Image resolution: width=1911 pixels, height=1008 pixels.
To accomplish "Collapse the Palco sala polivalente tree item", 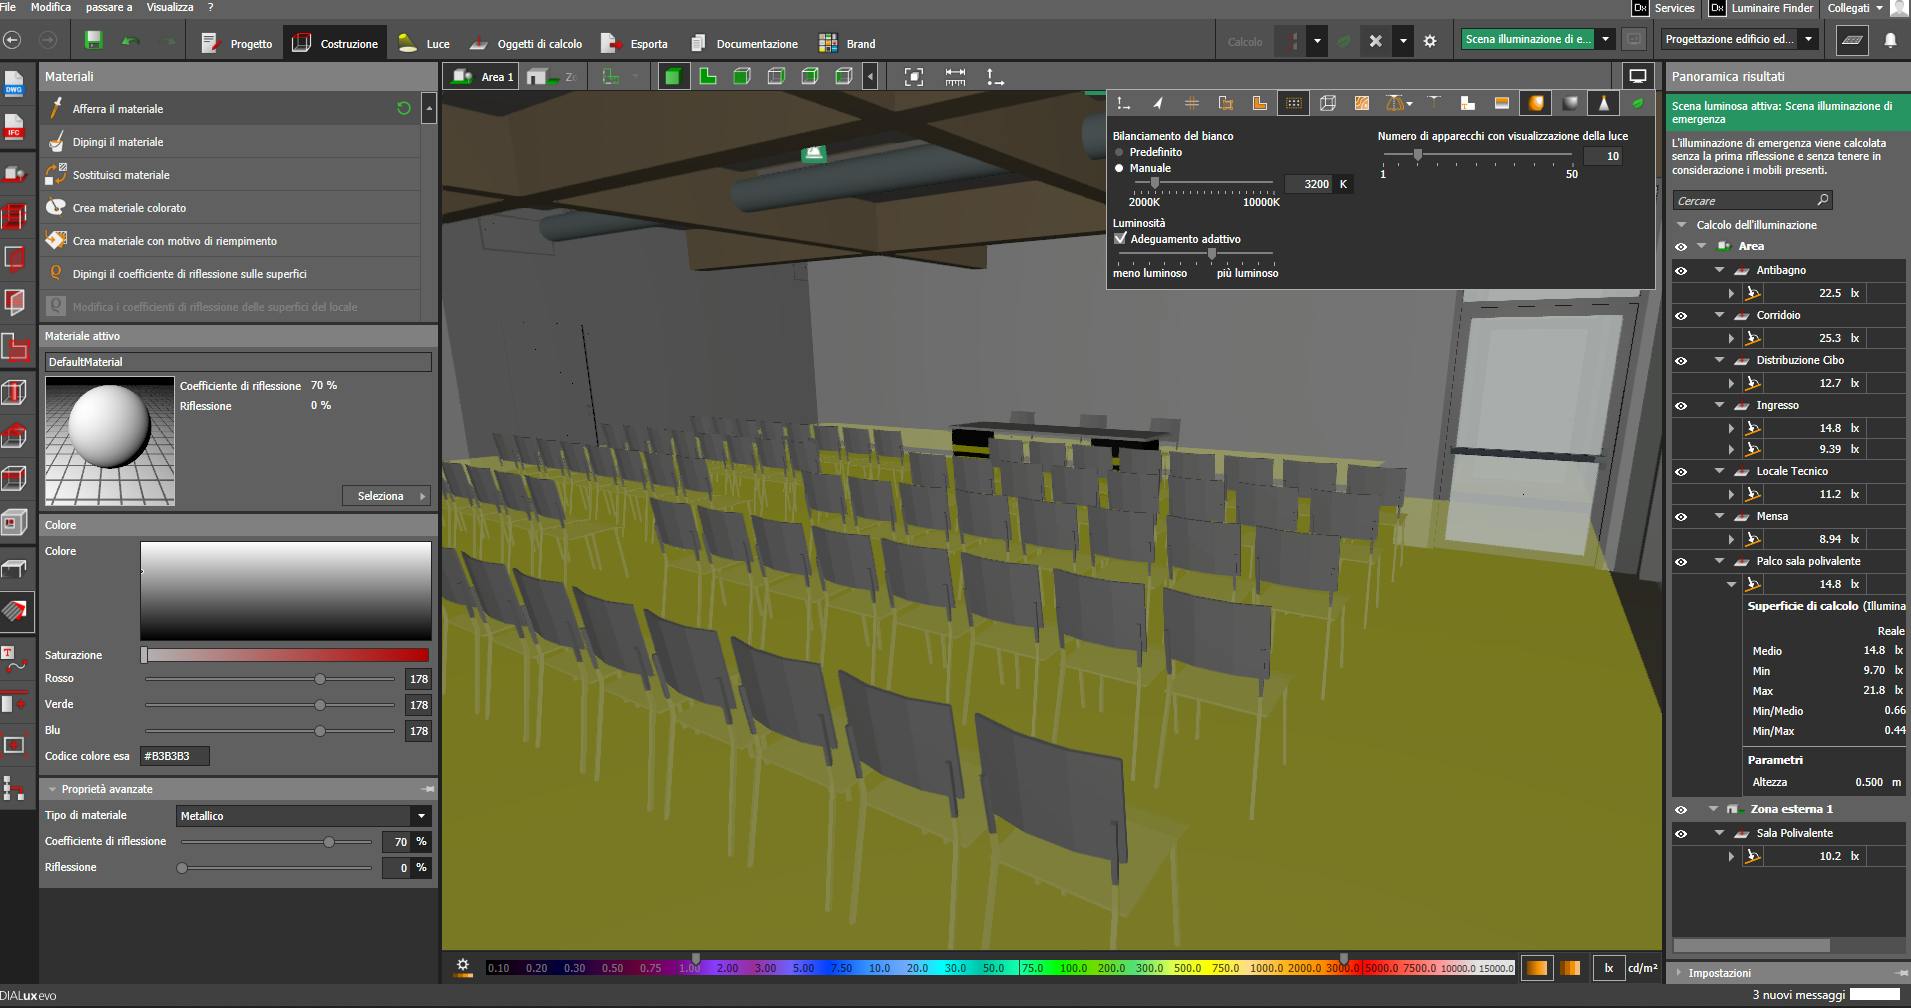I will [1719, 562].
